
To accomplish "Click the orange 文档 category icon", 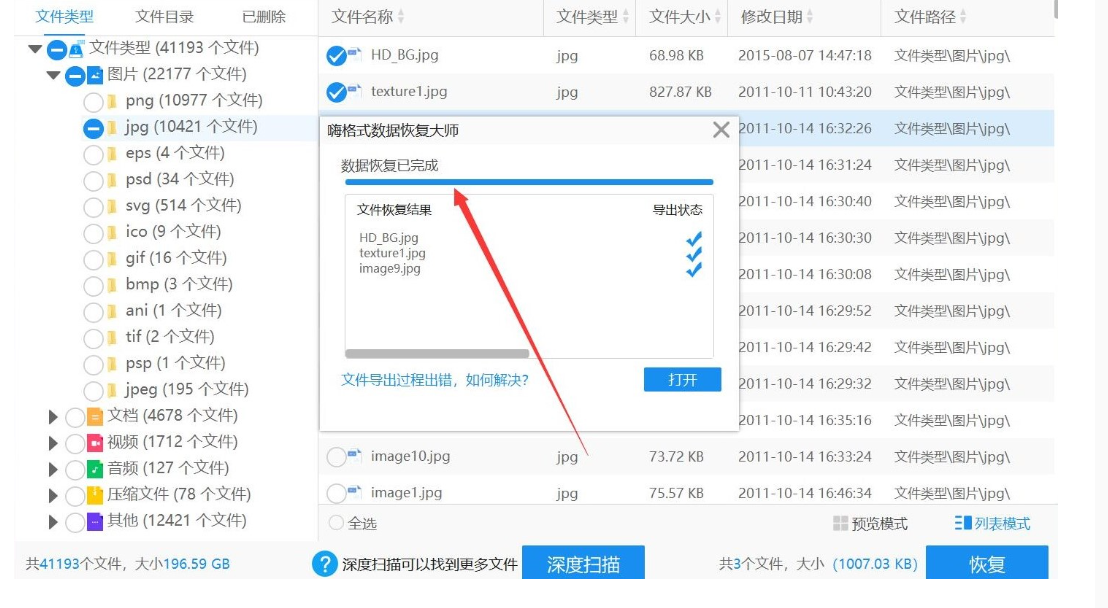I will coord(95,416).
